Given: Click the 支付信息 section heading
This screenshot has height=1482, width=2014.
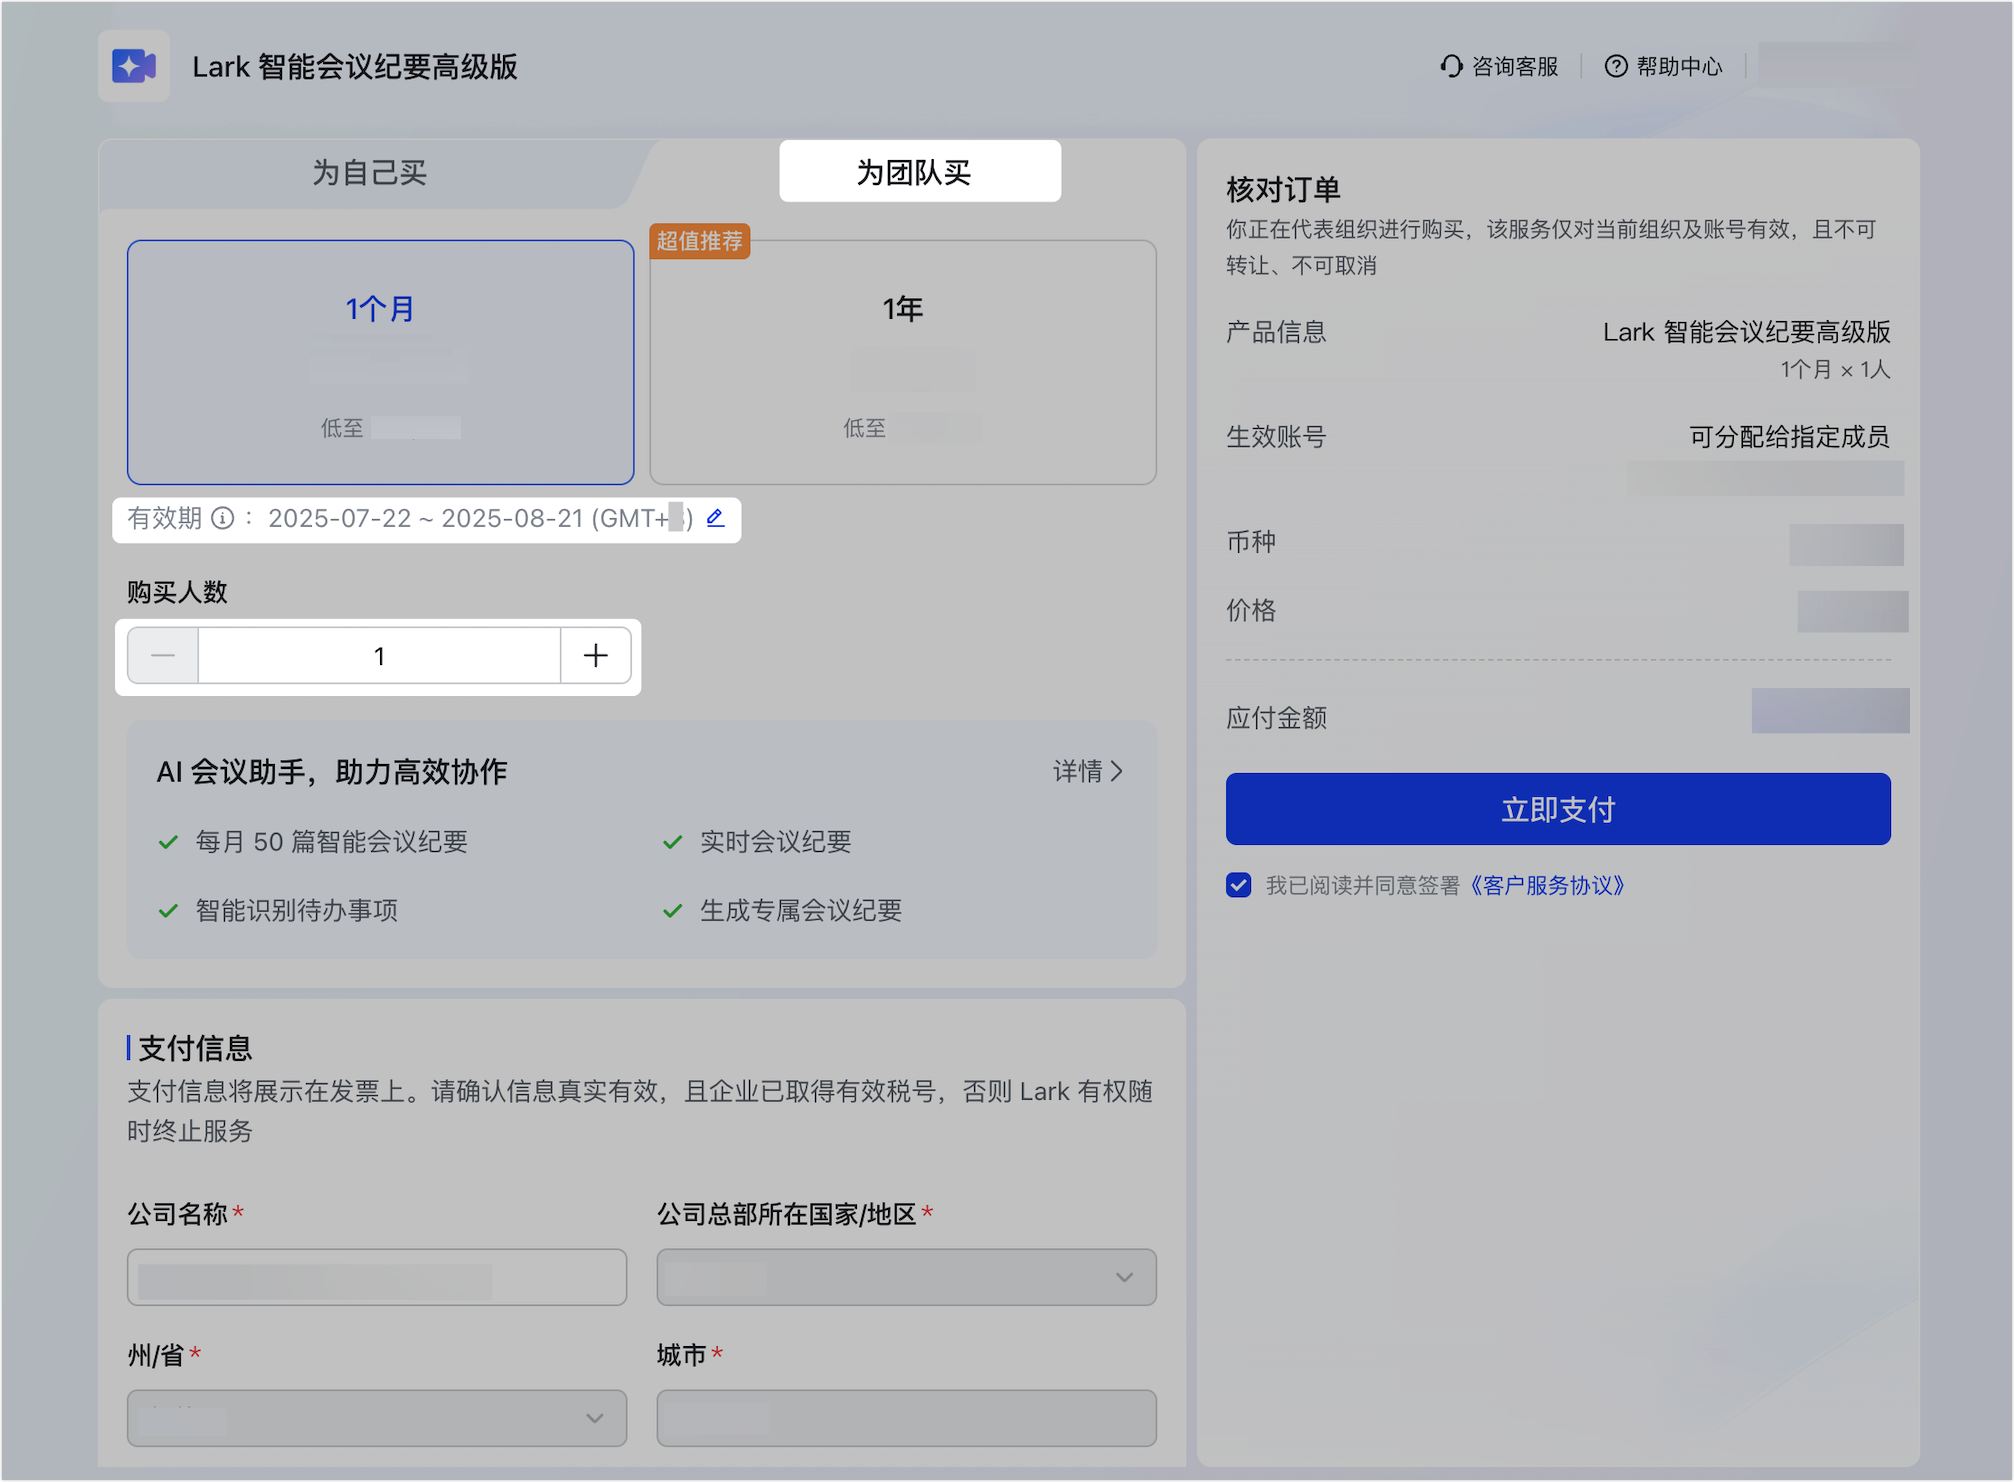Looking at the screenshot, I should (x=195, y=1048).
